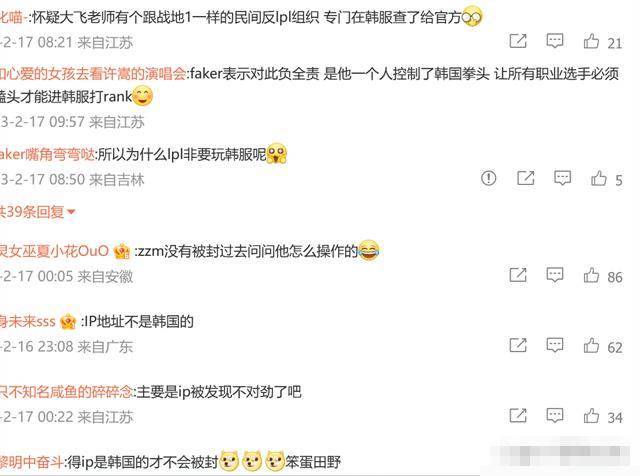
Task: Like the 'IP地址不是韩国的' comment
Action: pos(591,345)
